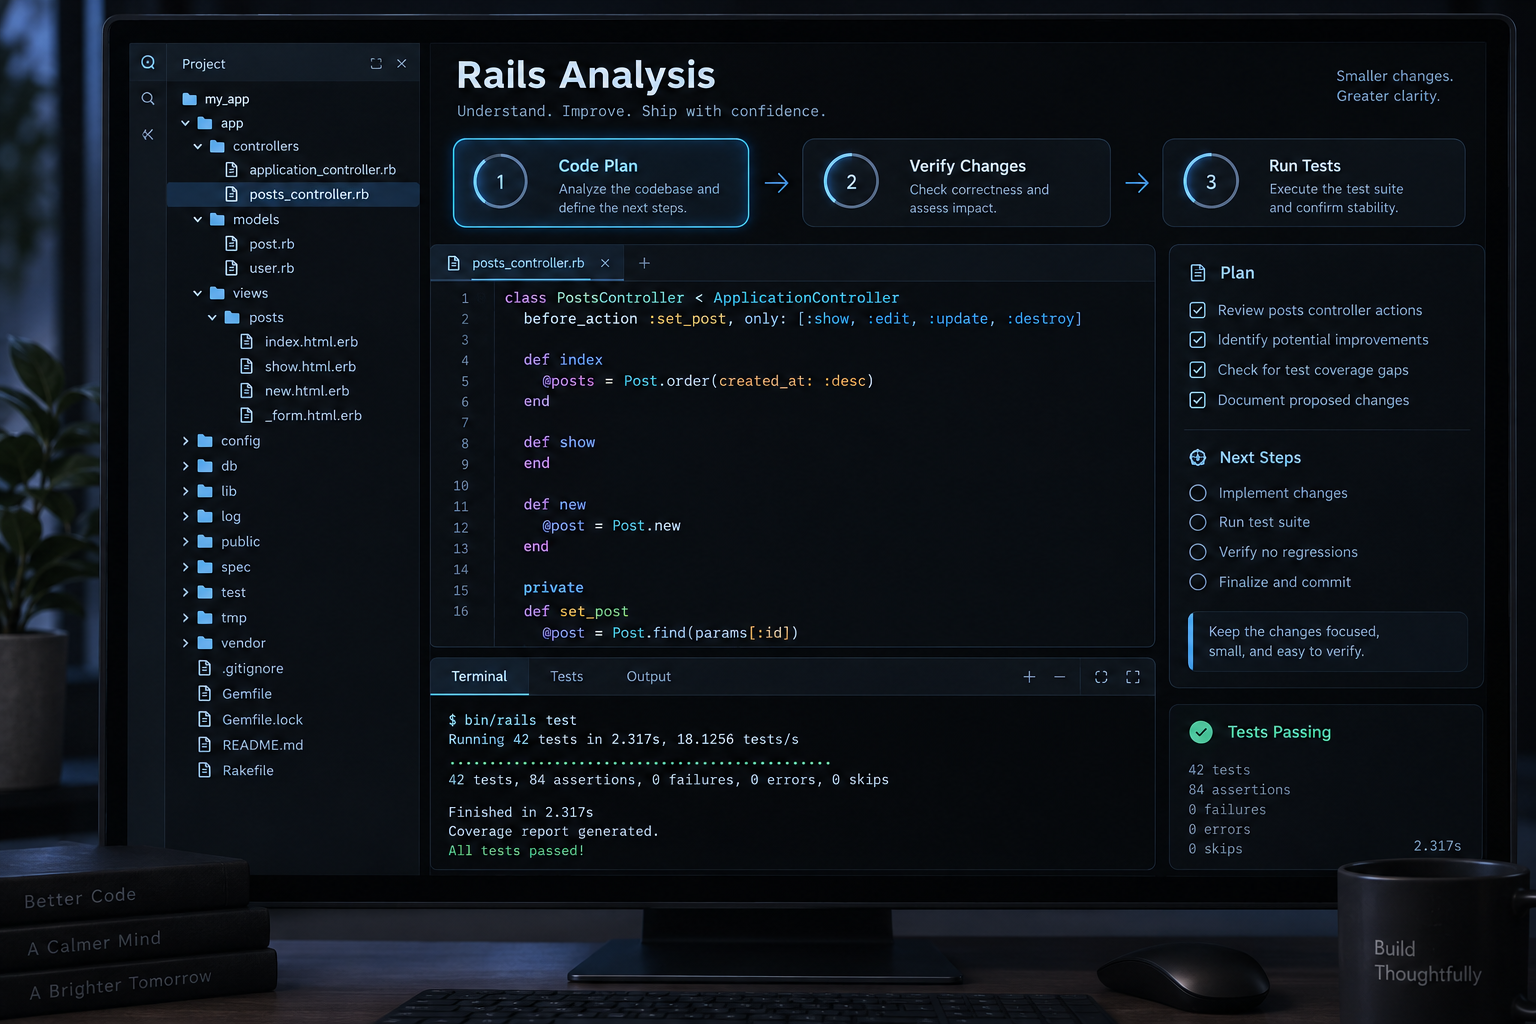Select Verify no regressions radio option
This screenshot has height=1024, width=1536.
point(1198,552)
